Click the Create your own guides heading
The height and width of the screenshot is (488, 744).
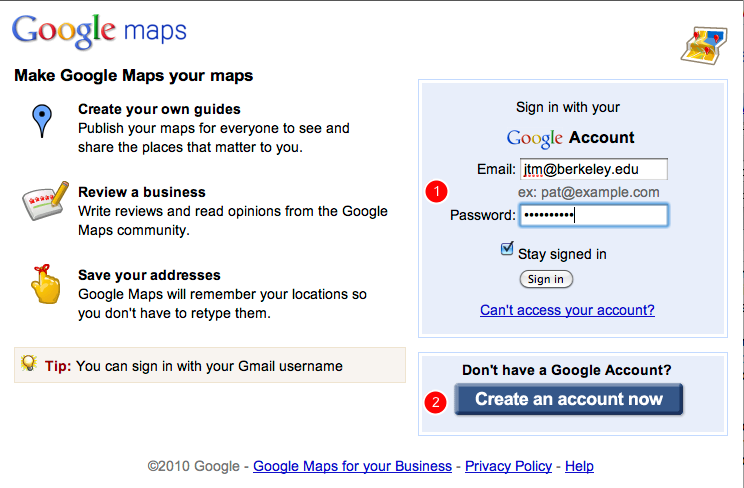[159, 109]
